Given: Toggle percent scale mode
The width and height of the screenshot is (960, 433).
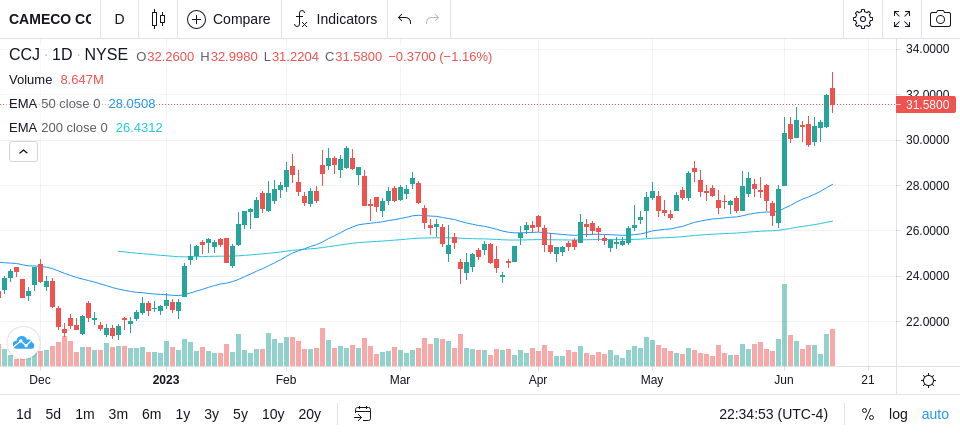Looking at the screenshot, I should (868, 414).
